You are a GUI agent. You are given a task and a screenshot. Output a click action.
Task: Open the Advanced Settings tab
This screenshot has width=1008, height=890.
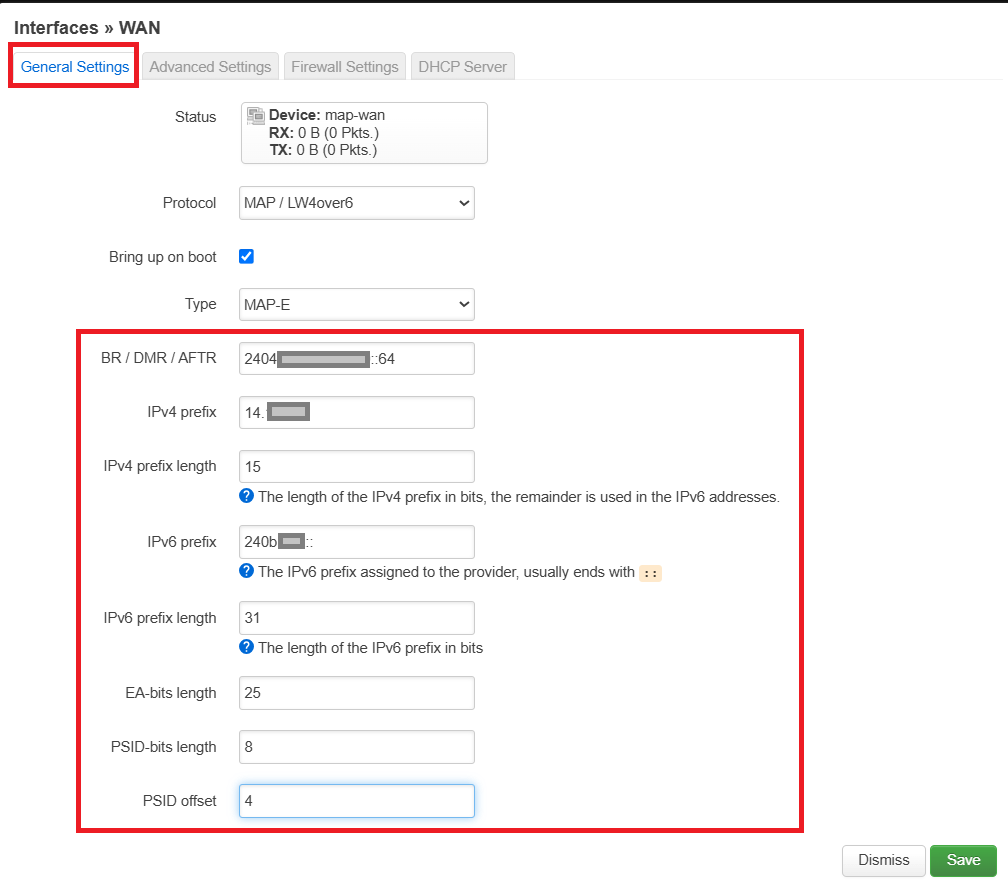coord(210,67)
